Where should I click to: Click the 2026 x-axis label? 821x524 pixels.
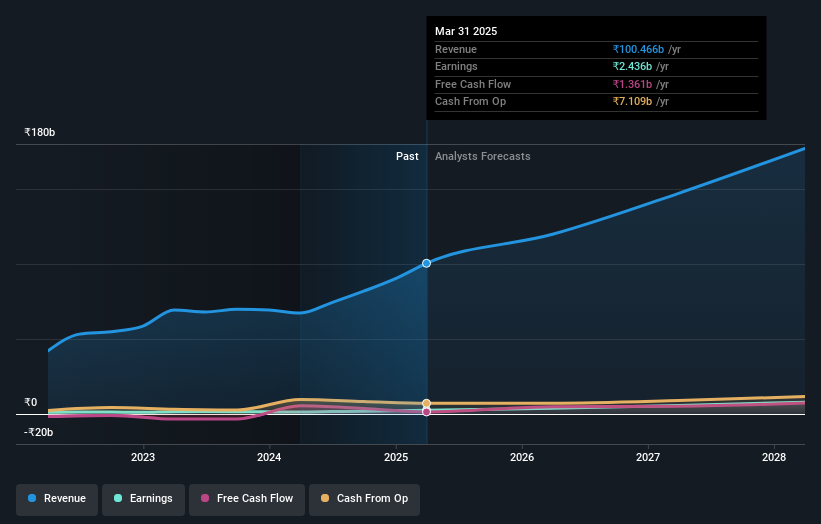pos(522,457)
